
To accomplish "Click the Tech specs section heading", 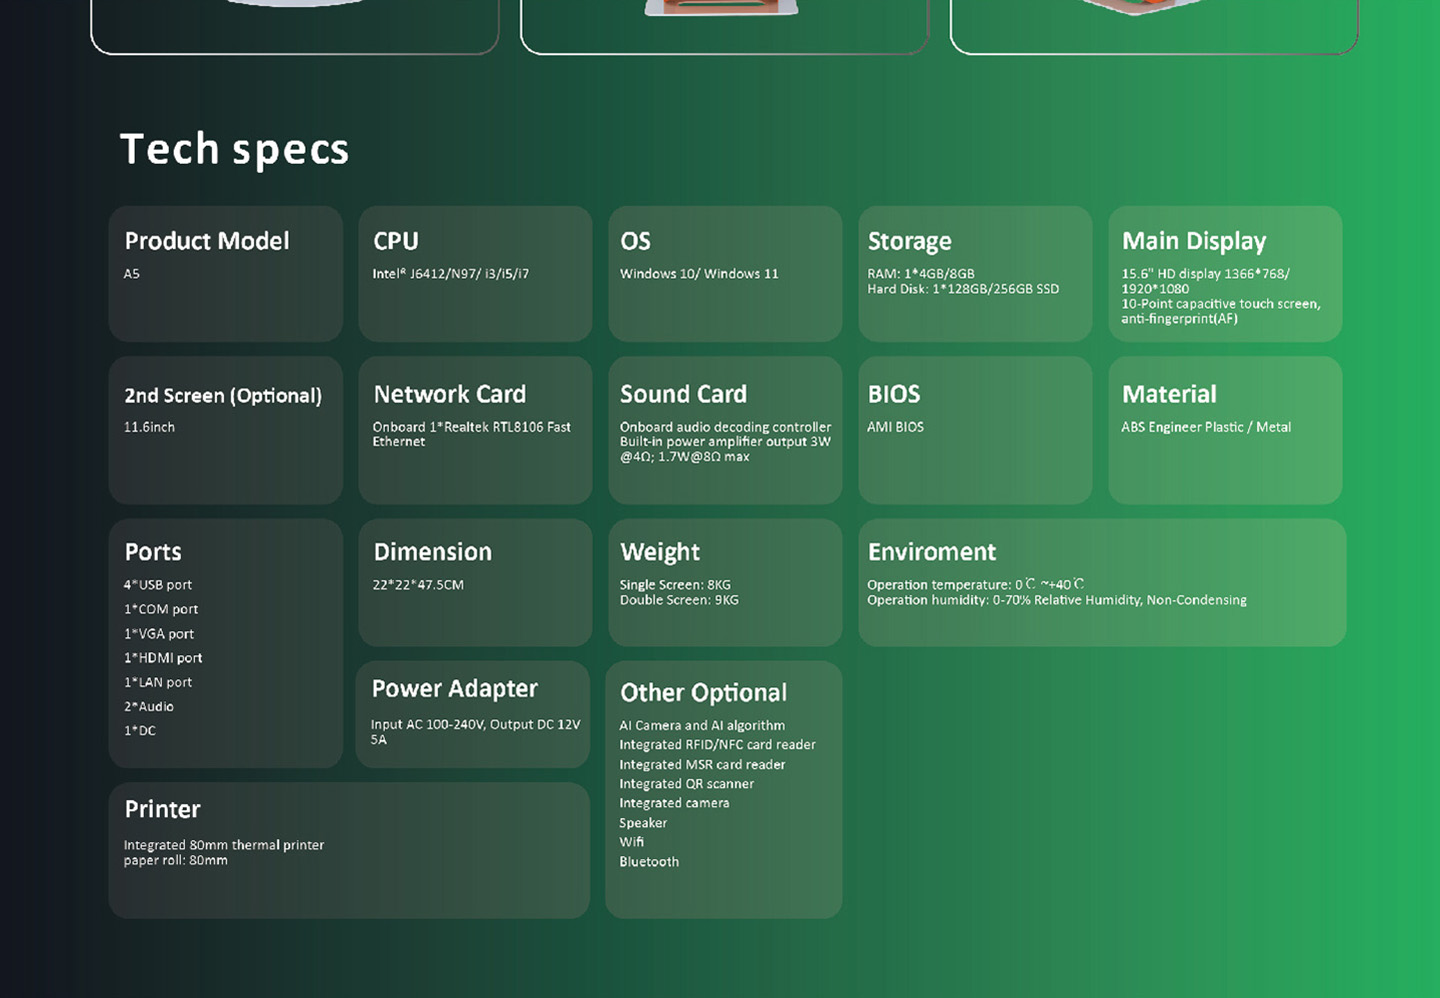I will pyautogui.click(x=234, y=149).
